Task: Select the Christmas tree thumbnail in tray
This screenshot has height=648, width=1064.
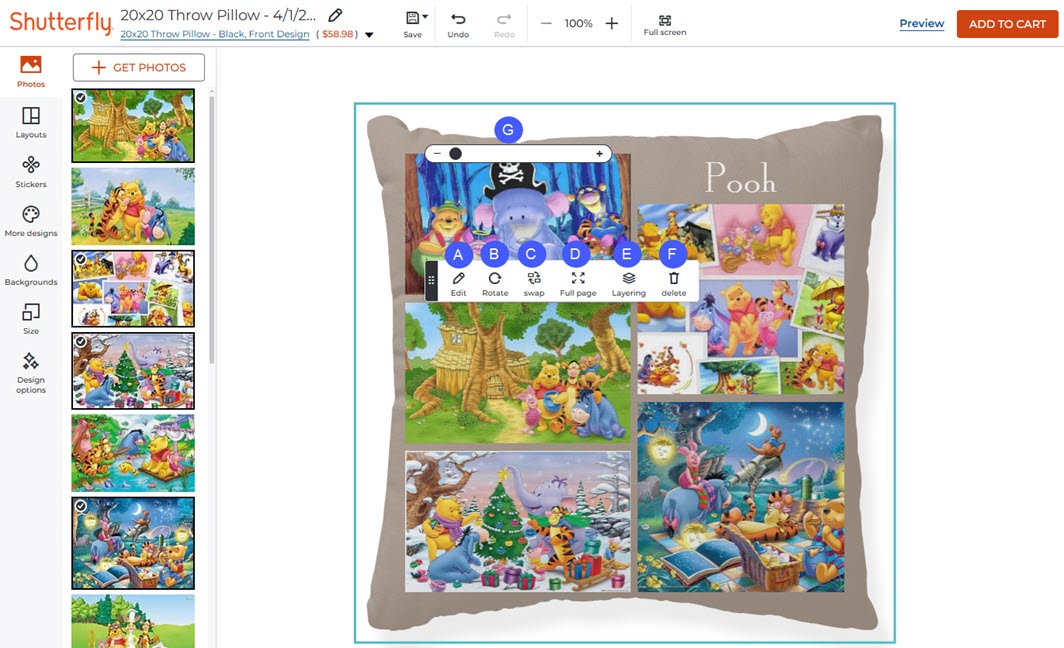Action: click(x=133, y=370)
